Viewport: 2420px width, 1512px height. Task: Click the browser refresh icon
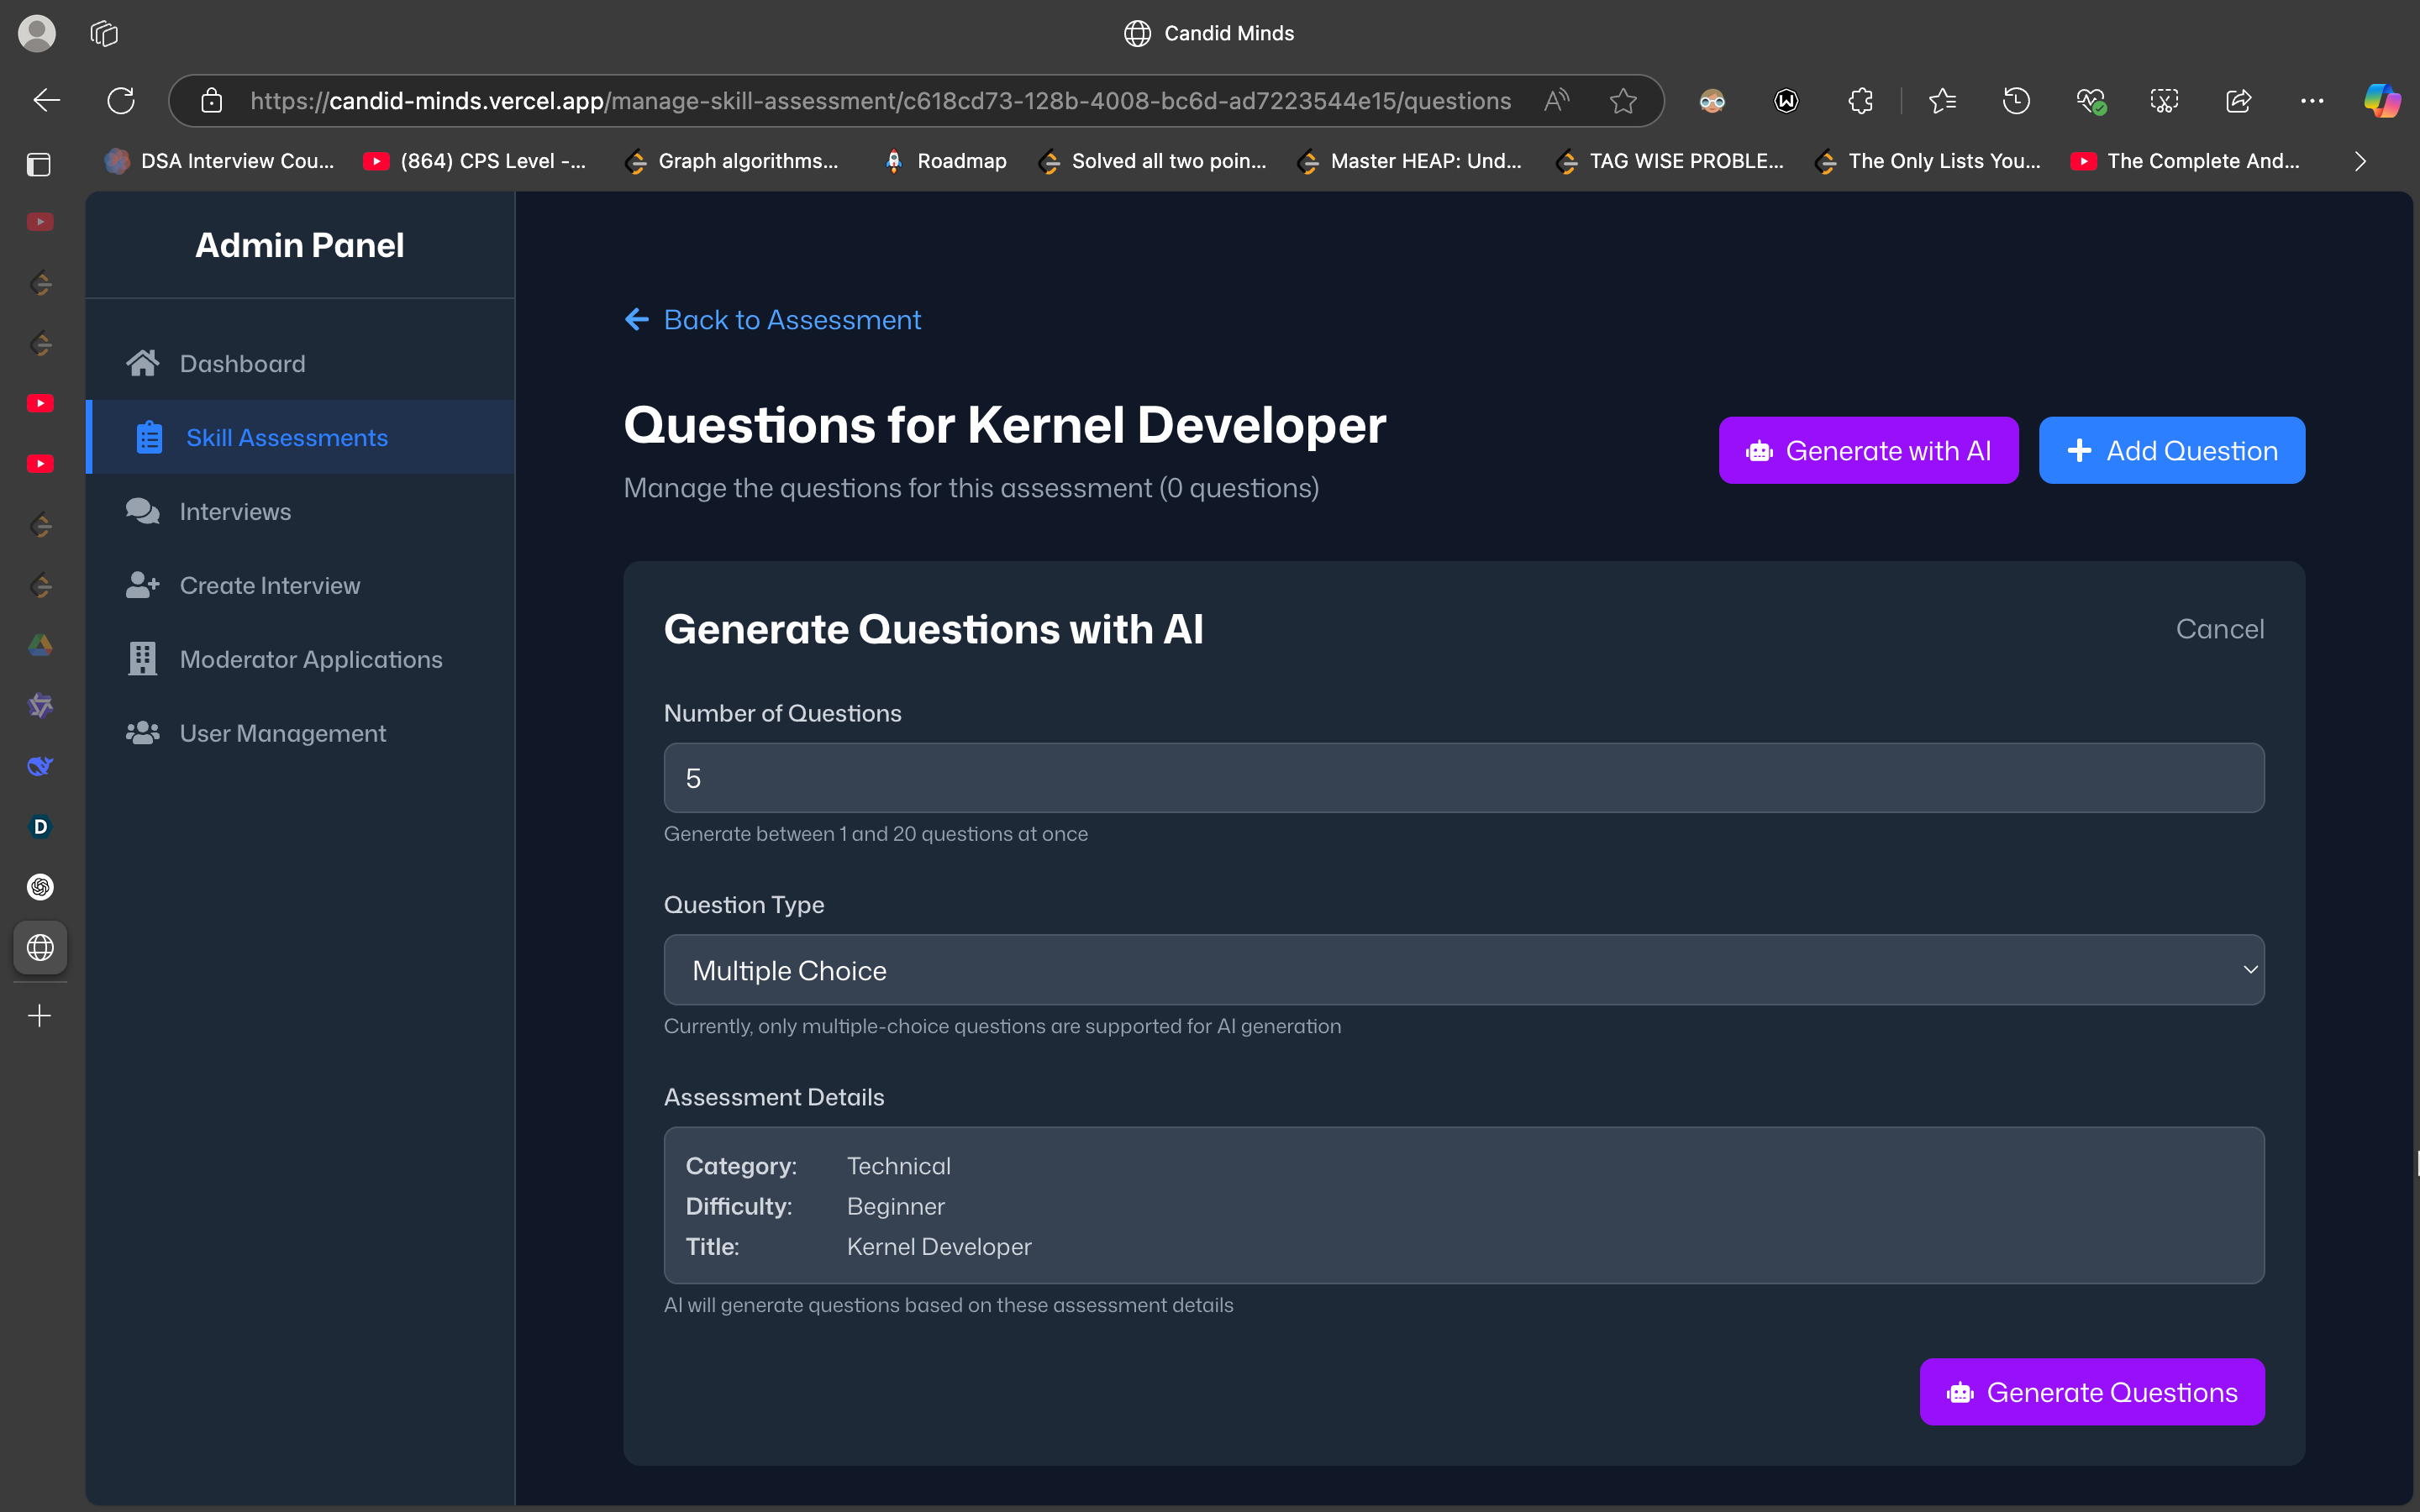pyautogui.click(x=121, y=101)
